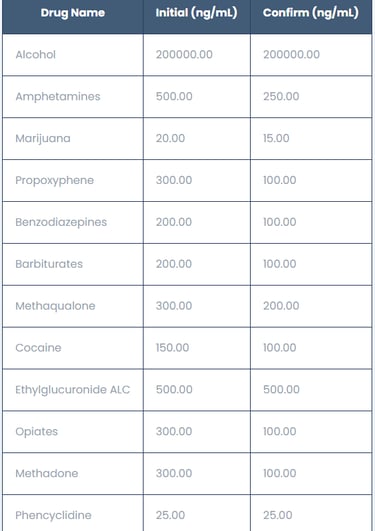
Task: Select Amphetamines confirm value 250.00
Action: point(281,96)
